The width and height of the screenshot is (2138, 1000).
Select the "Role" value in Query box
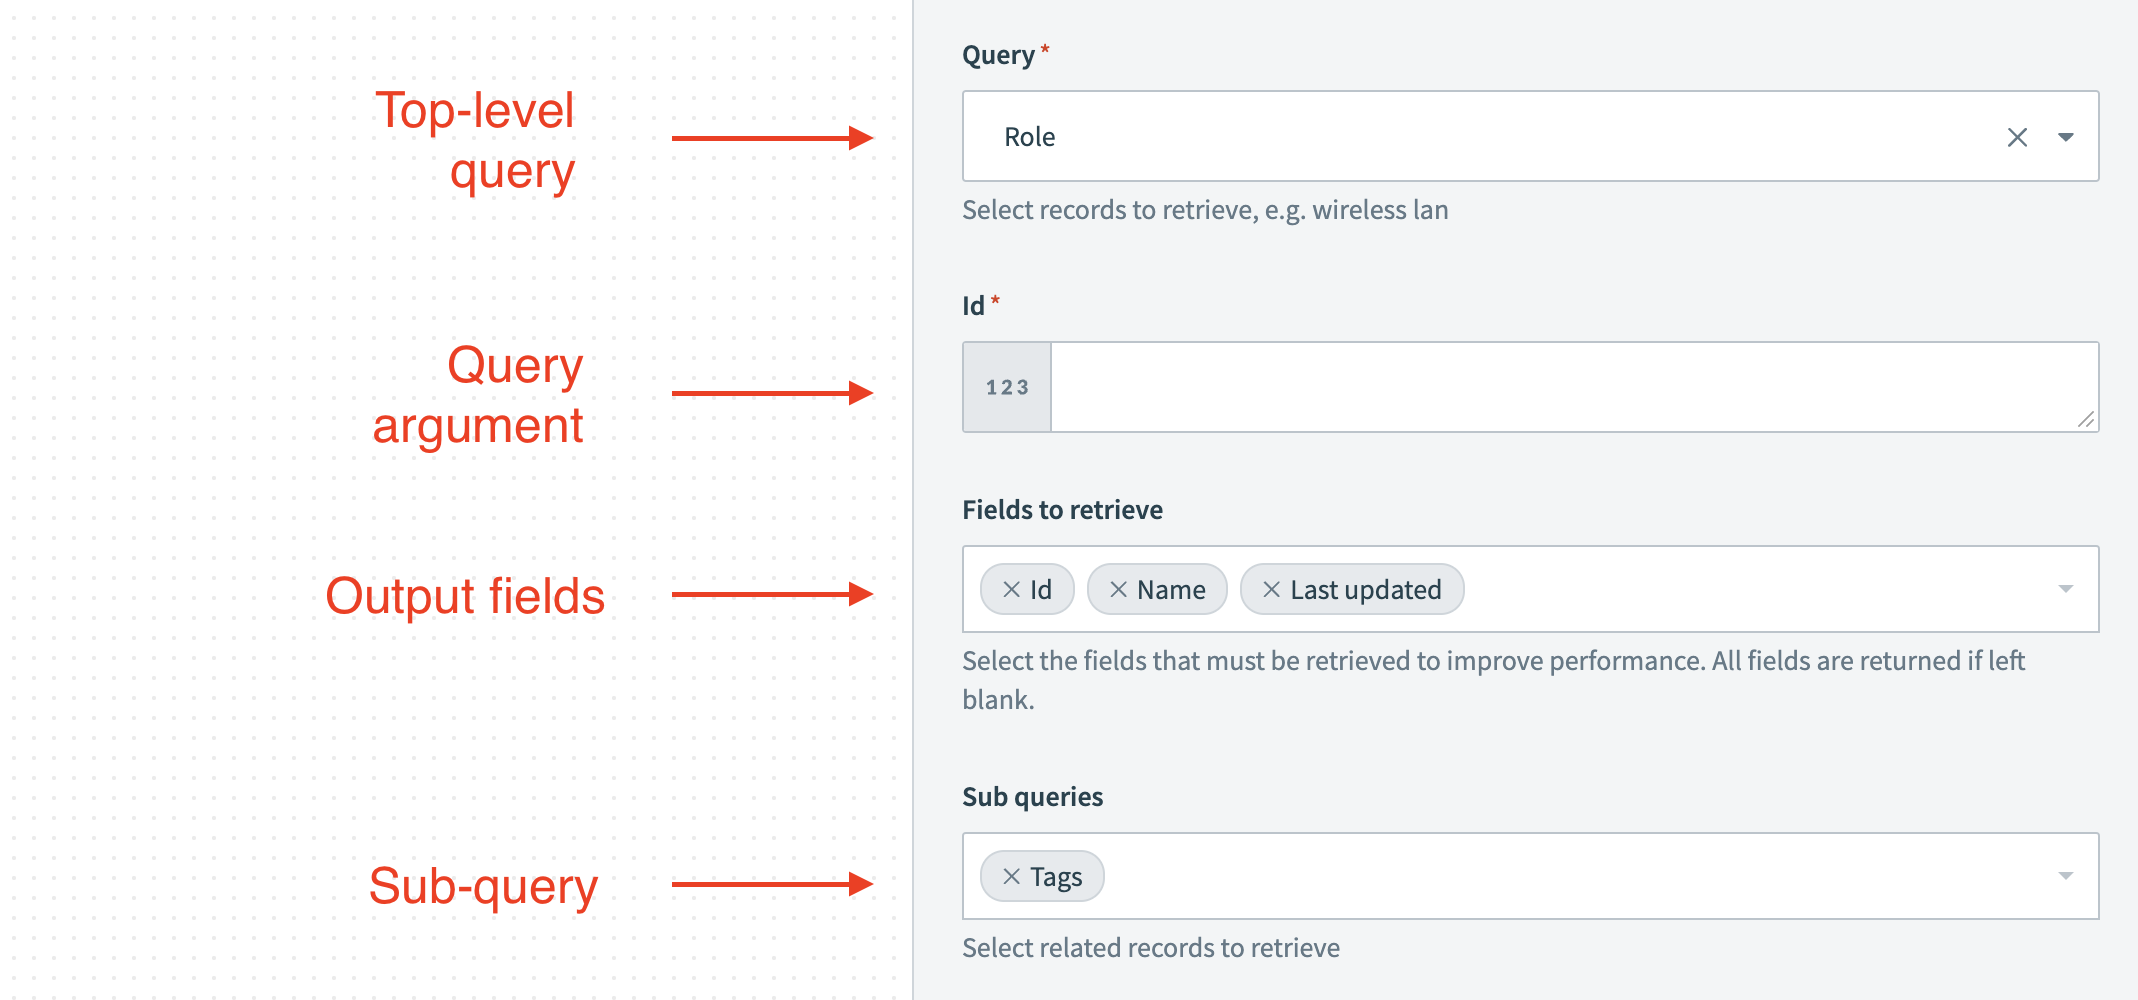[1028, 137]
